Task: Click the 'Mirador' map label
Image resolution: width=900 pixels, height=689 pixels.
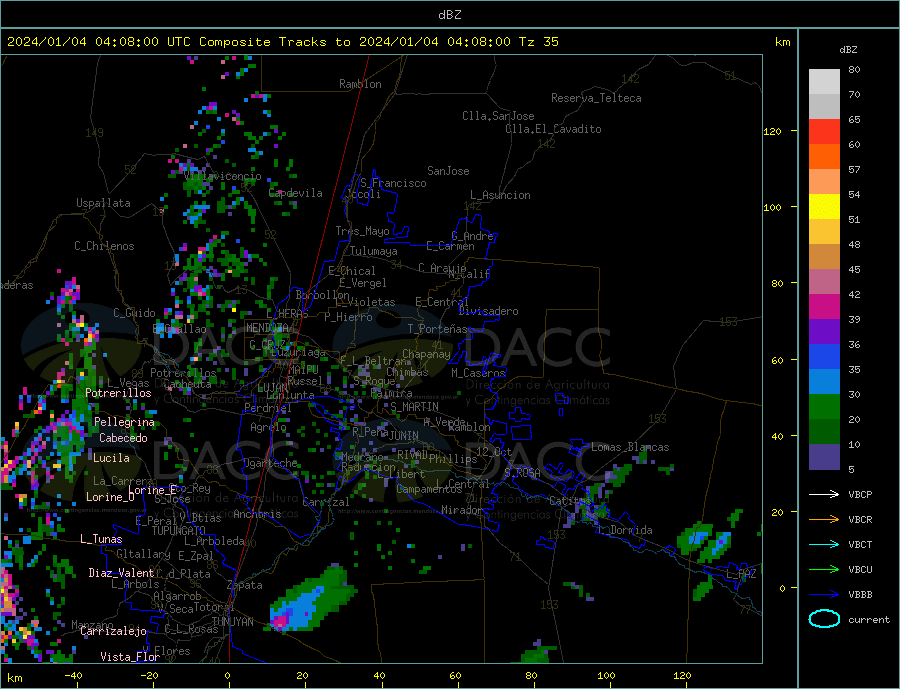Action: coord(462,510)
